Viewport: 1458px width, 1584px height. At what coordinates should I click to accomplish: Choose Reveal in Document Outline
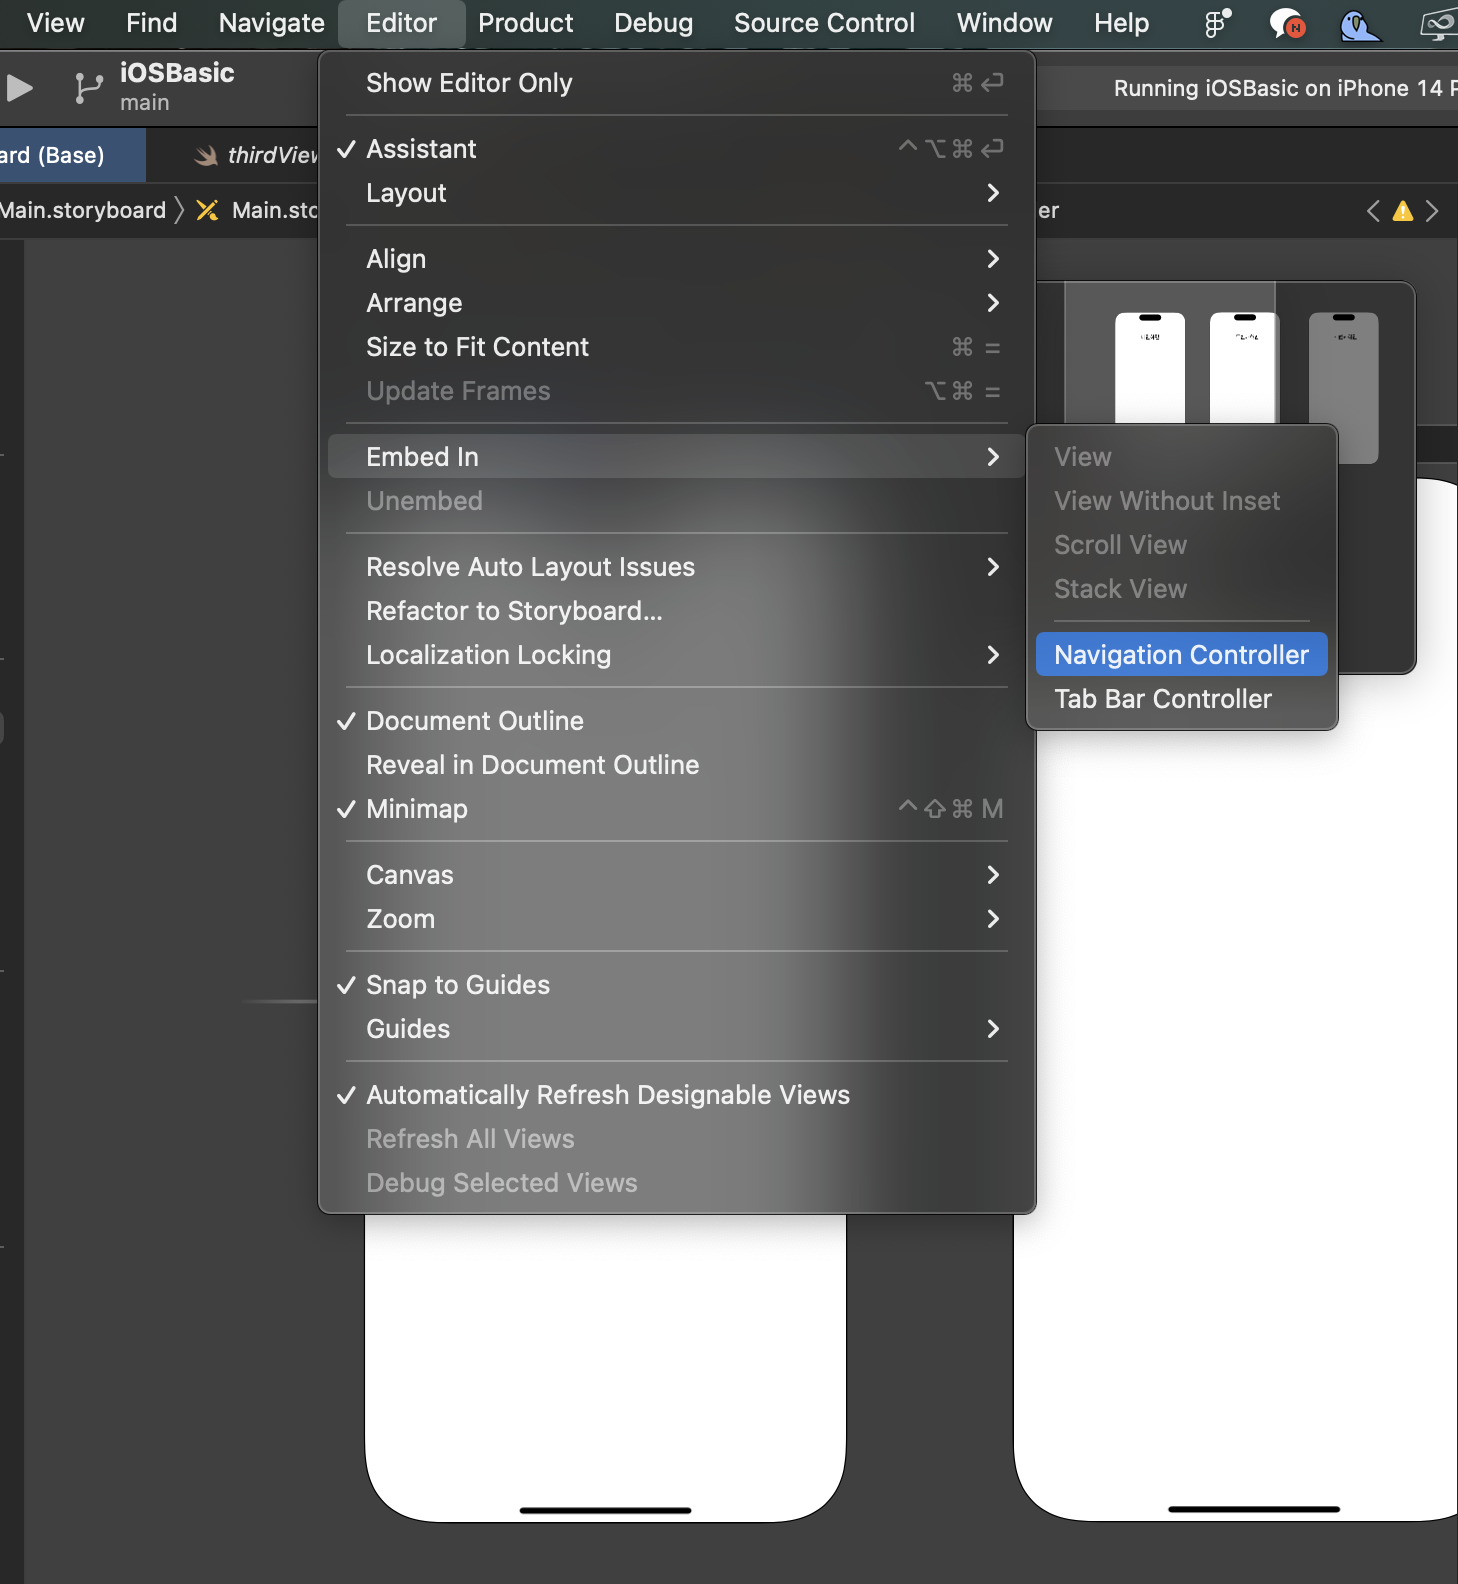(x=677, y=765)
